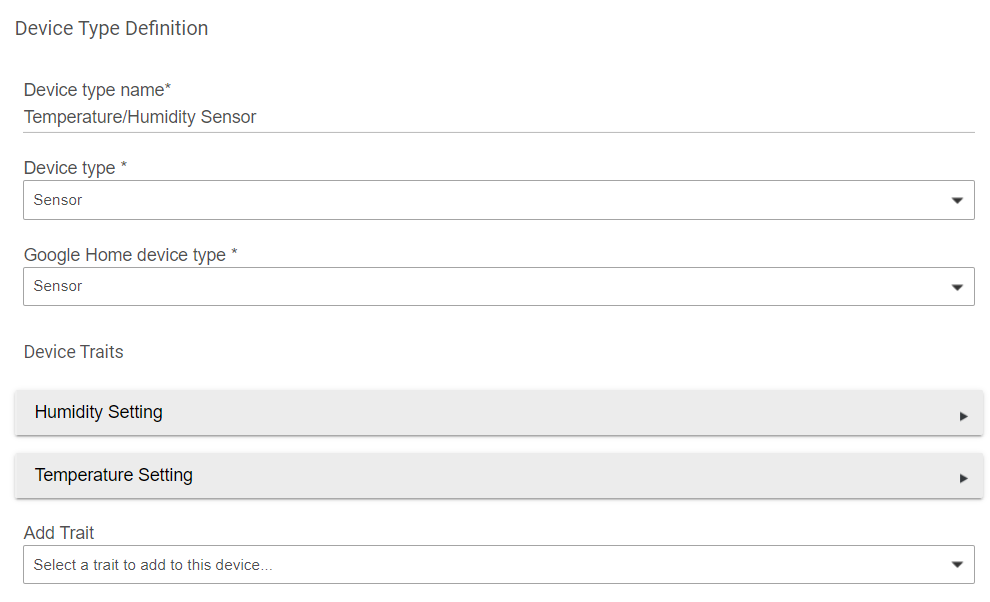The image size is (990, 602).
Task: Open the Device type dropdown box
Action: coord(498,200)
